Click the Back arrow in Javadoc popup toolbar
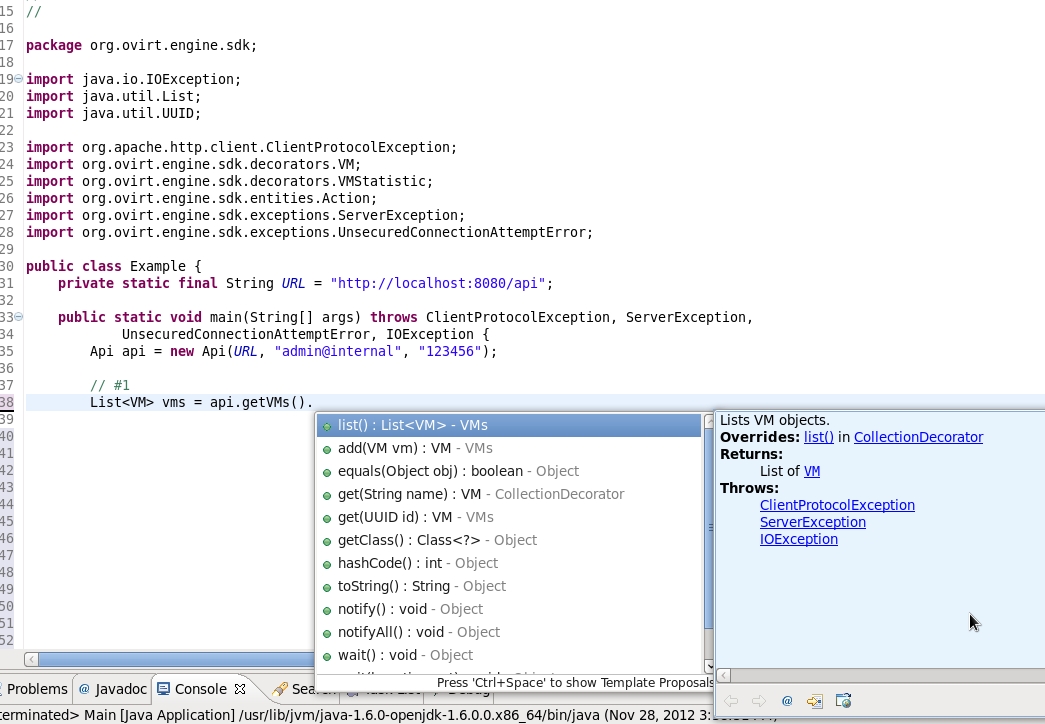1045x724 pixels. click(x=731, y=701)
